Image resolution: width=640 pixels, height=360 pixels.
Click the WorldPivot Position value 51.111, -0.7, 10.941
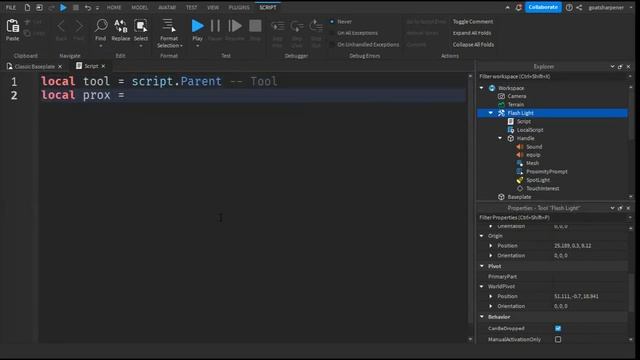[x=576, y=296]
